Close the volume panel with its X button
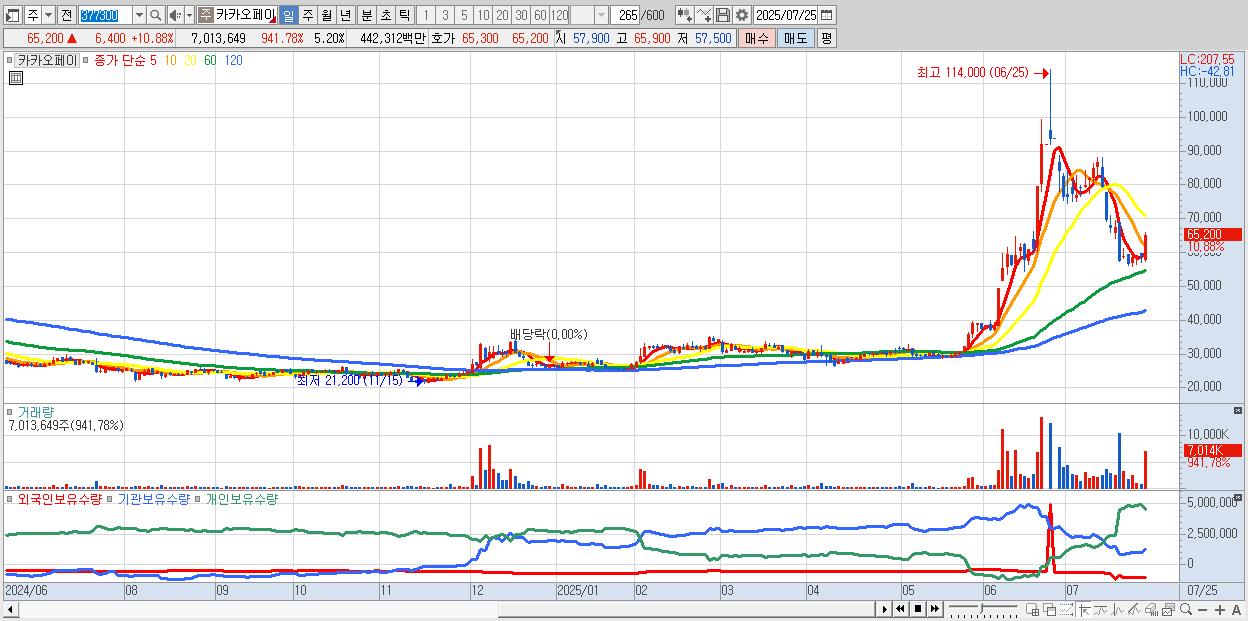Image resolution: width=1248 pixels, height=621 pixels. [x=1238, y=411]
